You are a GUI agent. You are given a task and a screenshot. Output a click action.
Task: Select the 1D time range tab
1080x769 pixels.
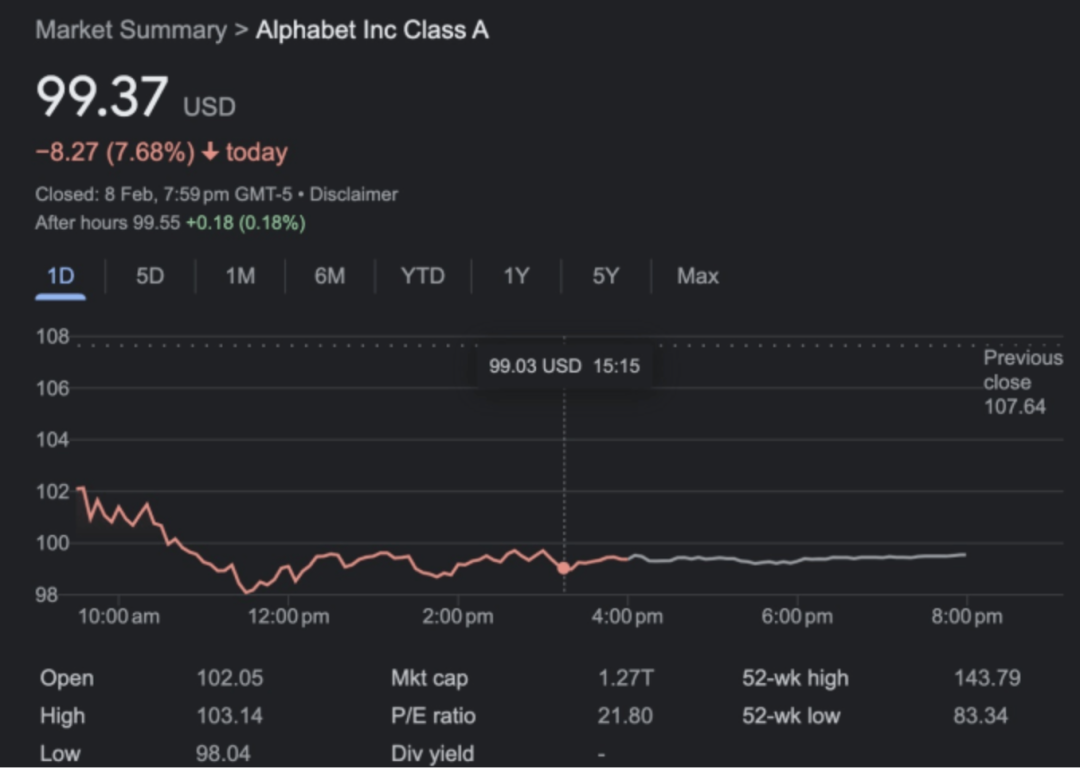61,276
